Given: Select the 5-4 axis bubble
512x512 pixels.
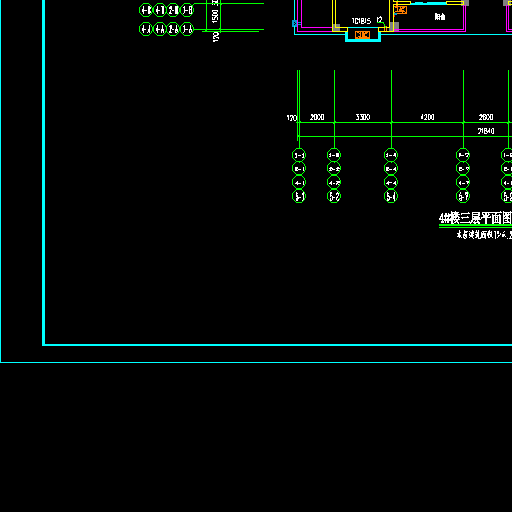Looking at the screenshot, I should tap(391, 196).
